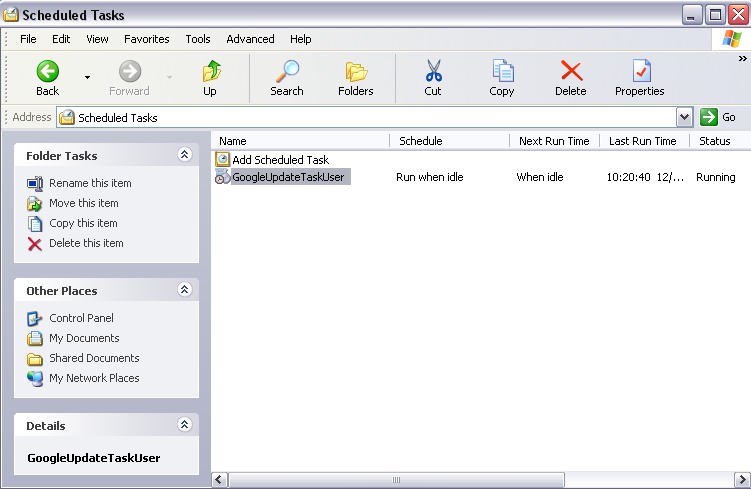Click the Running status cell

pos(716,177)
